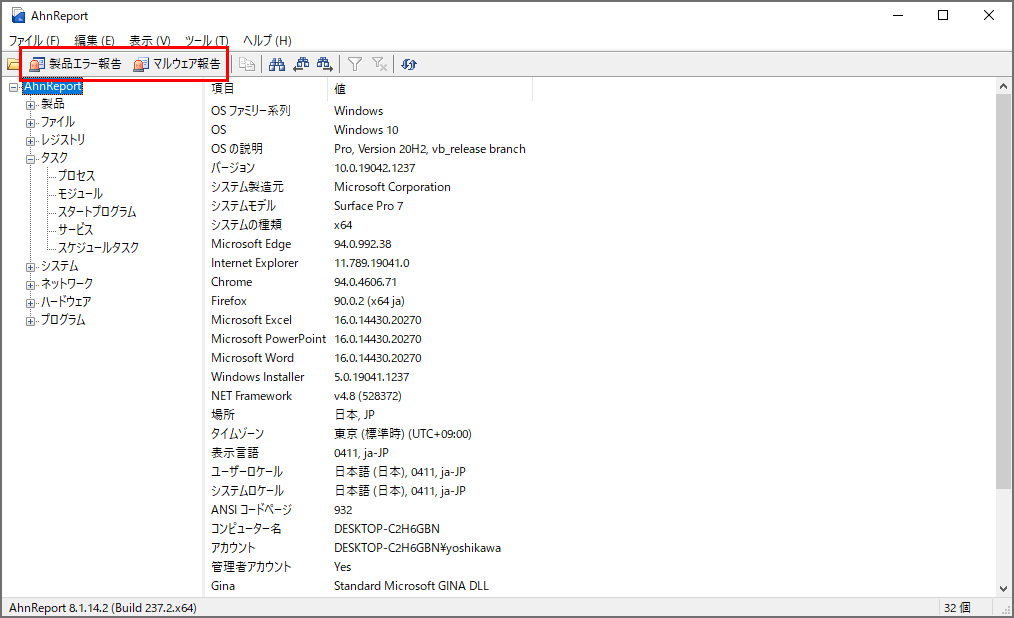Select スタートプログラム in the tree
Viewport: 1014px width, 618px height.
(97, 212)
